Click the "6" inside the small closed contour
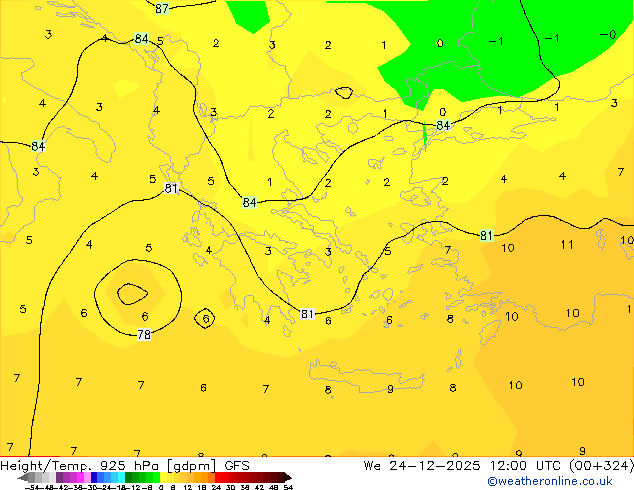 point(206,319)
